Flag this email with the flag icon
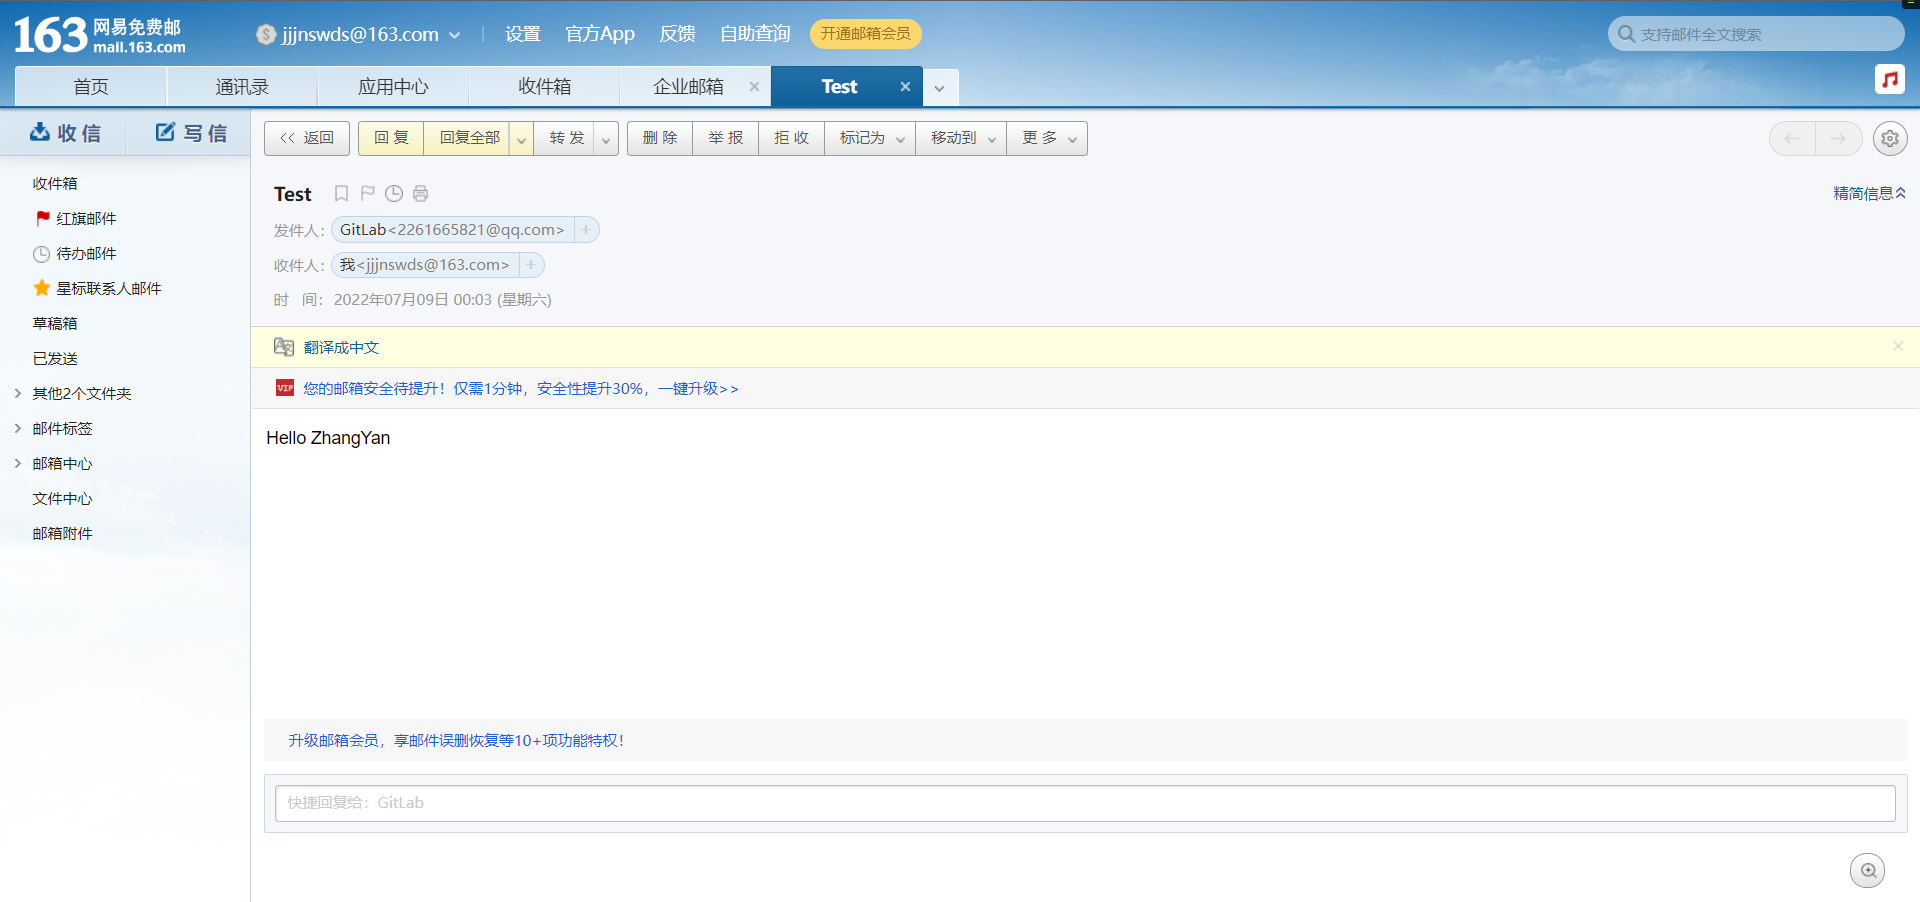1920x902 pixels. [367, 193]
